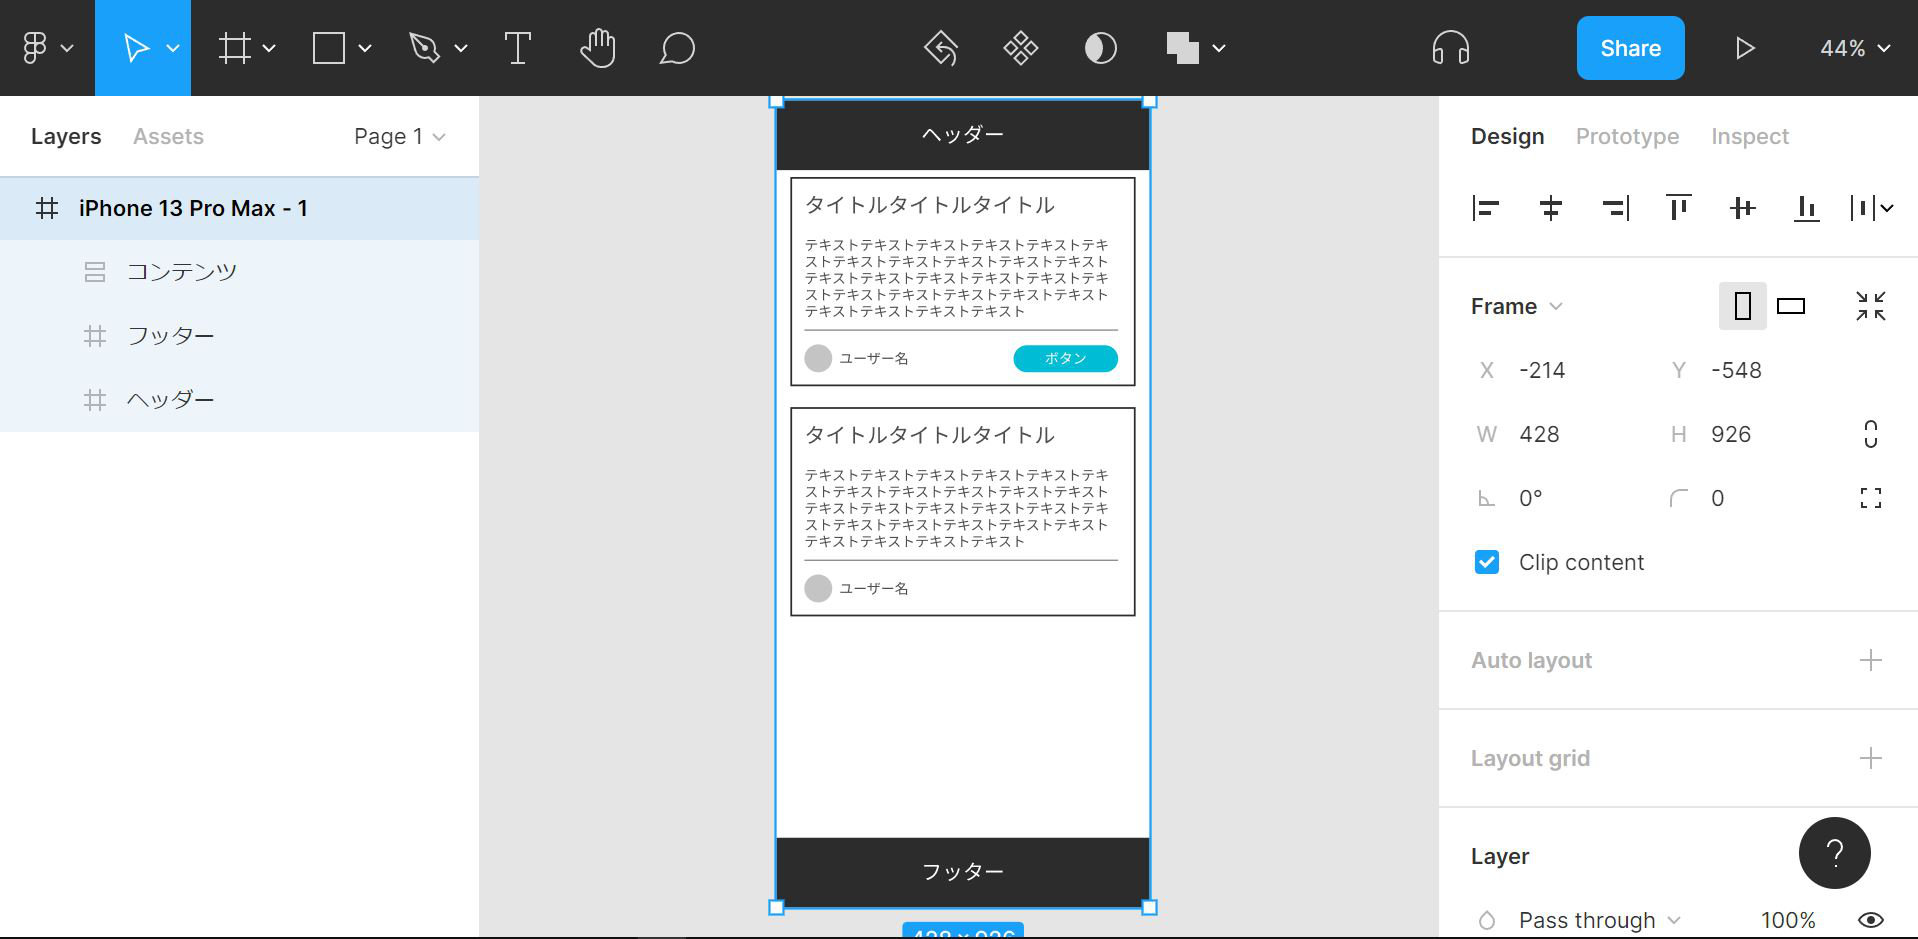Add auto layout with plus icon
Image resolution: width=1918 pixels, height=939 pixels.
point(1871,660)
